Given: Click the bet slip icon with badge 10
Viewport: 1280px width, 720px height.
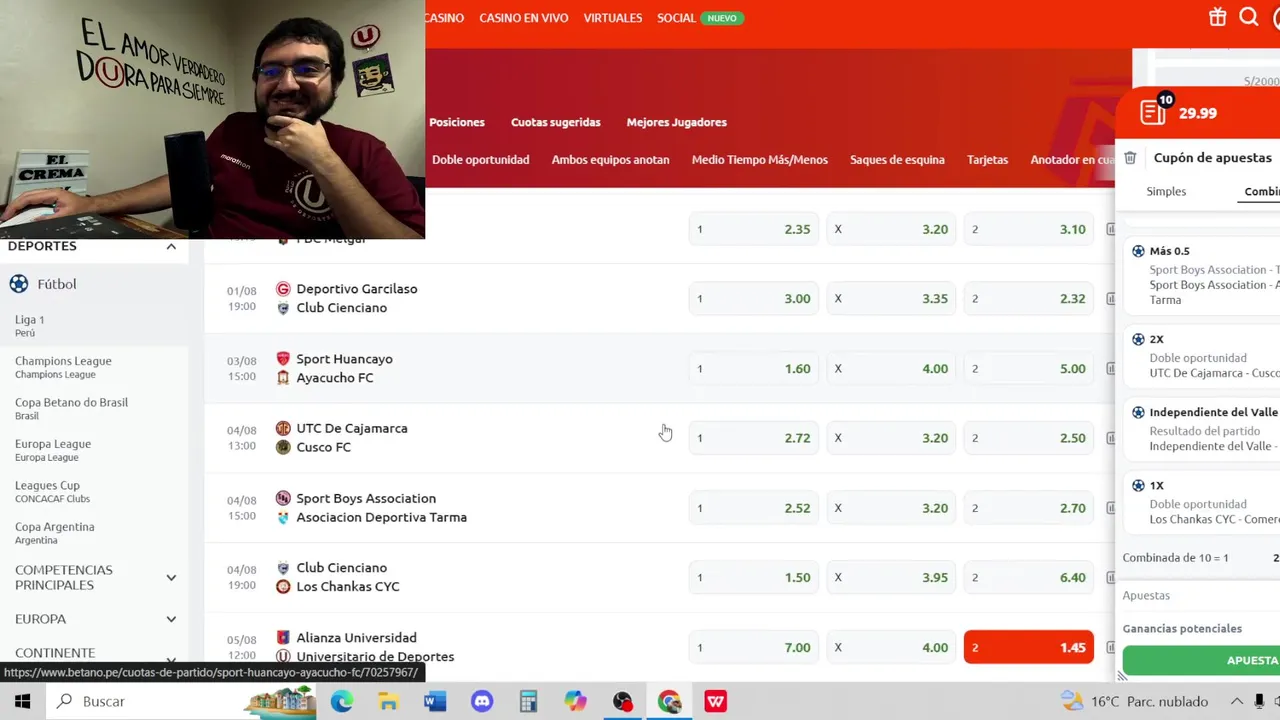Looking at the screenshot, I should coord(1154,111).
